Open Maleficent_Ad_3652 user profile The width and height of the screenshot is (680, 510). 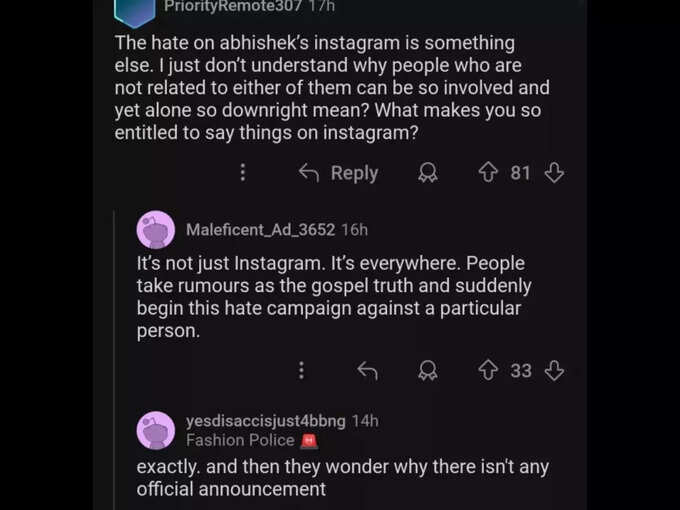pos(260,229)
